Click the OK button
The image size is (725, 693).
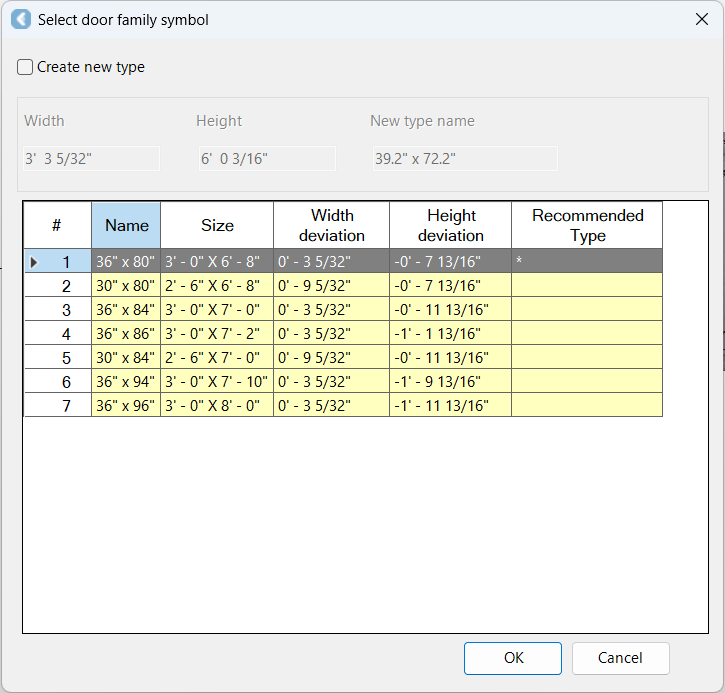[x=512, y=658]
